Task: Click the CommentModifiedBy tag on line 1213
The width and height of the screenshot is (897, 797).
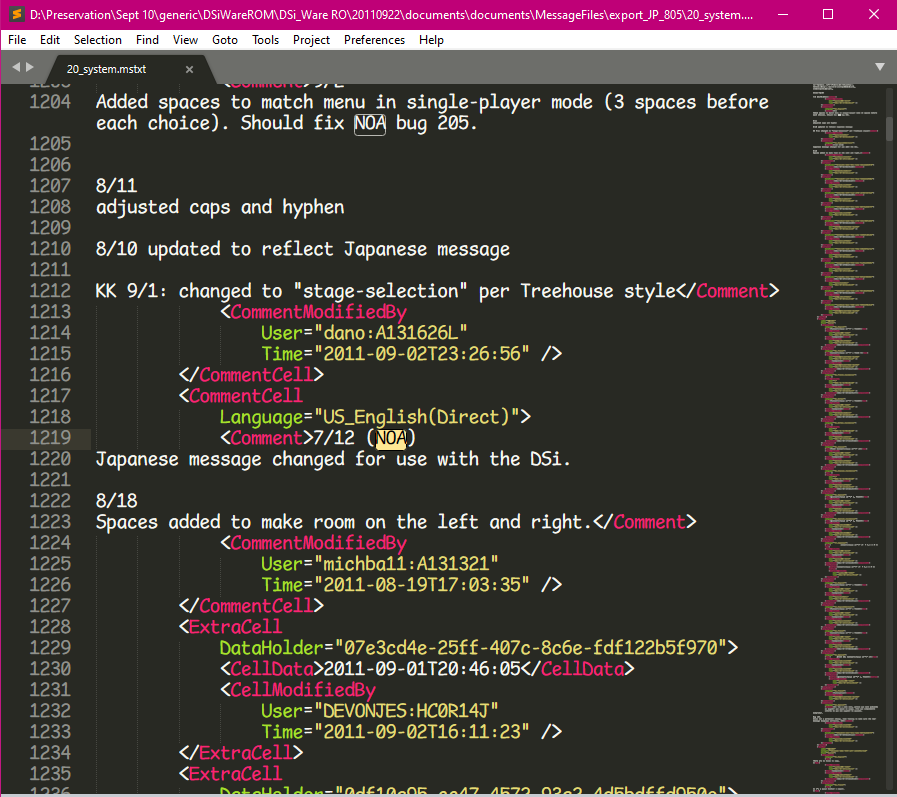Action: click(x=313, y=312)
